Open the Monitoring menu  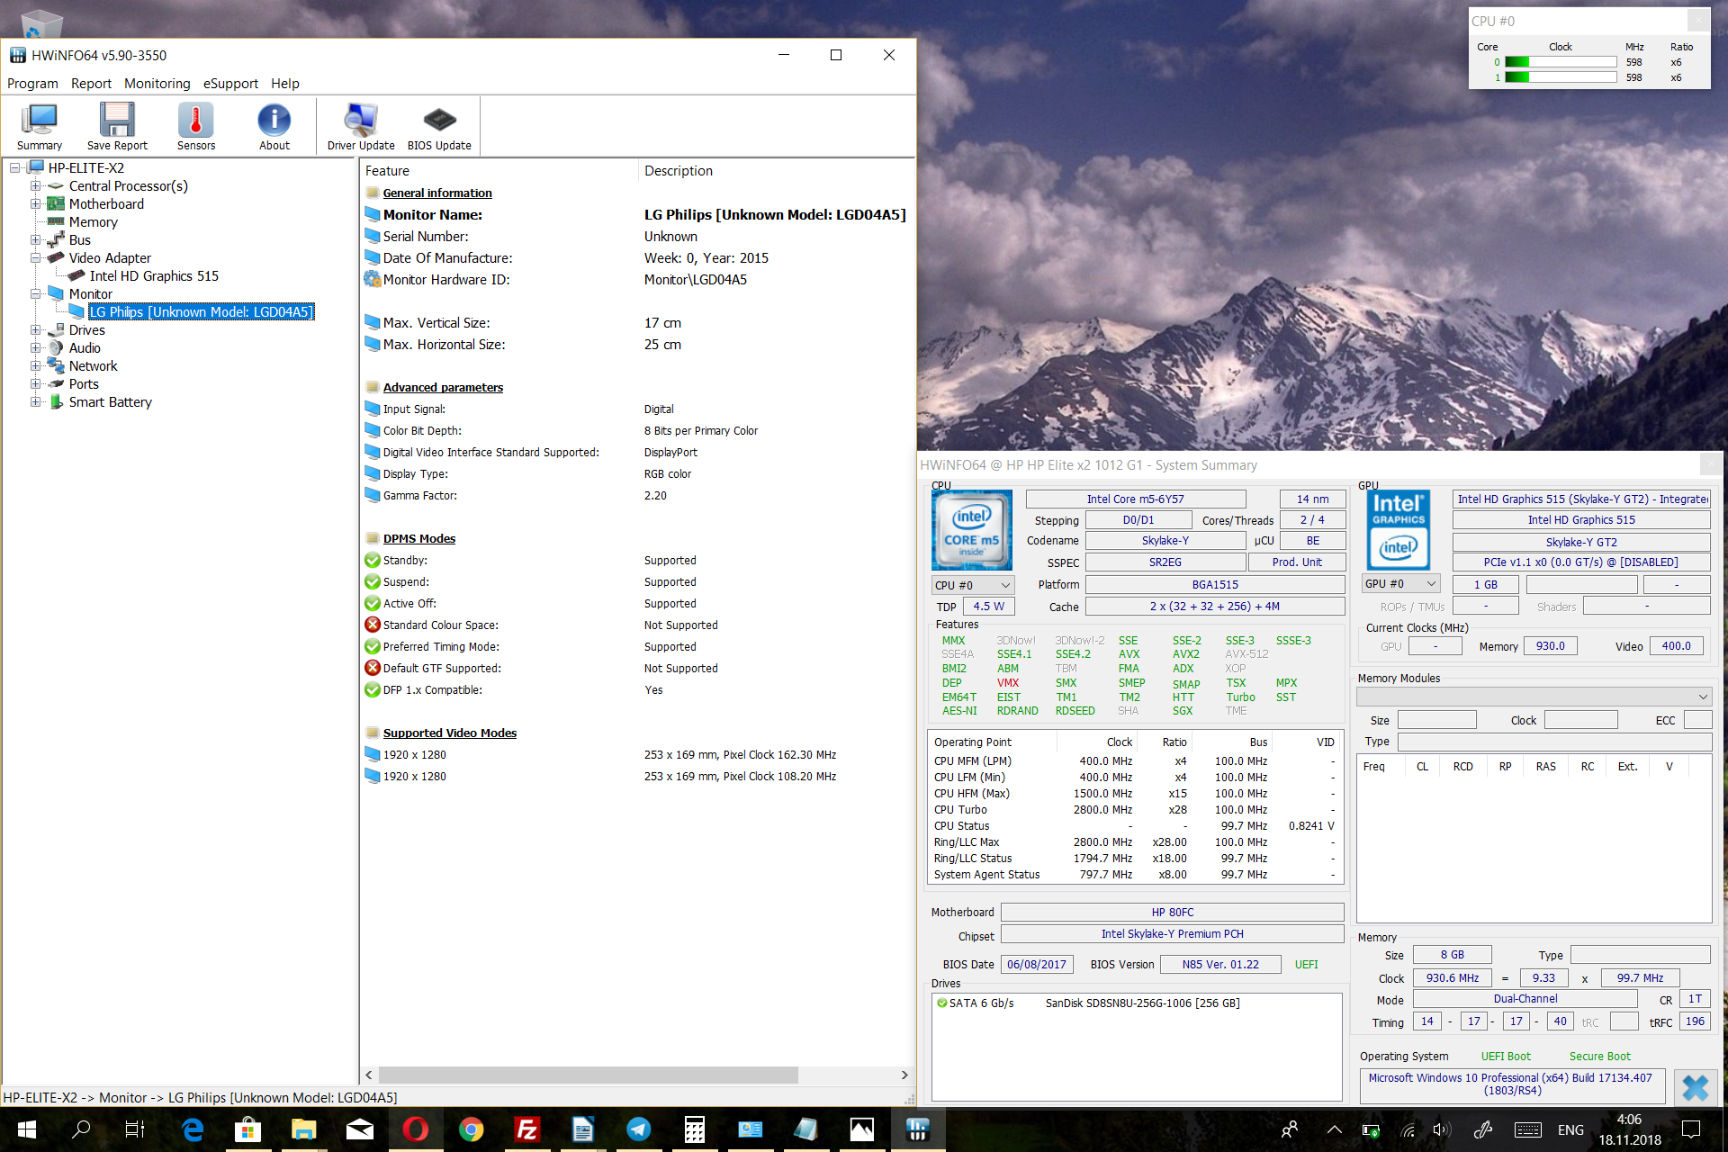[157, 83]
